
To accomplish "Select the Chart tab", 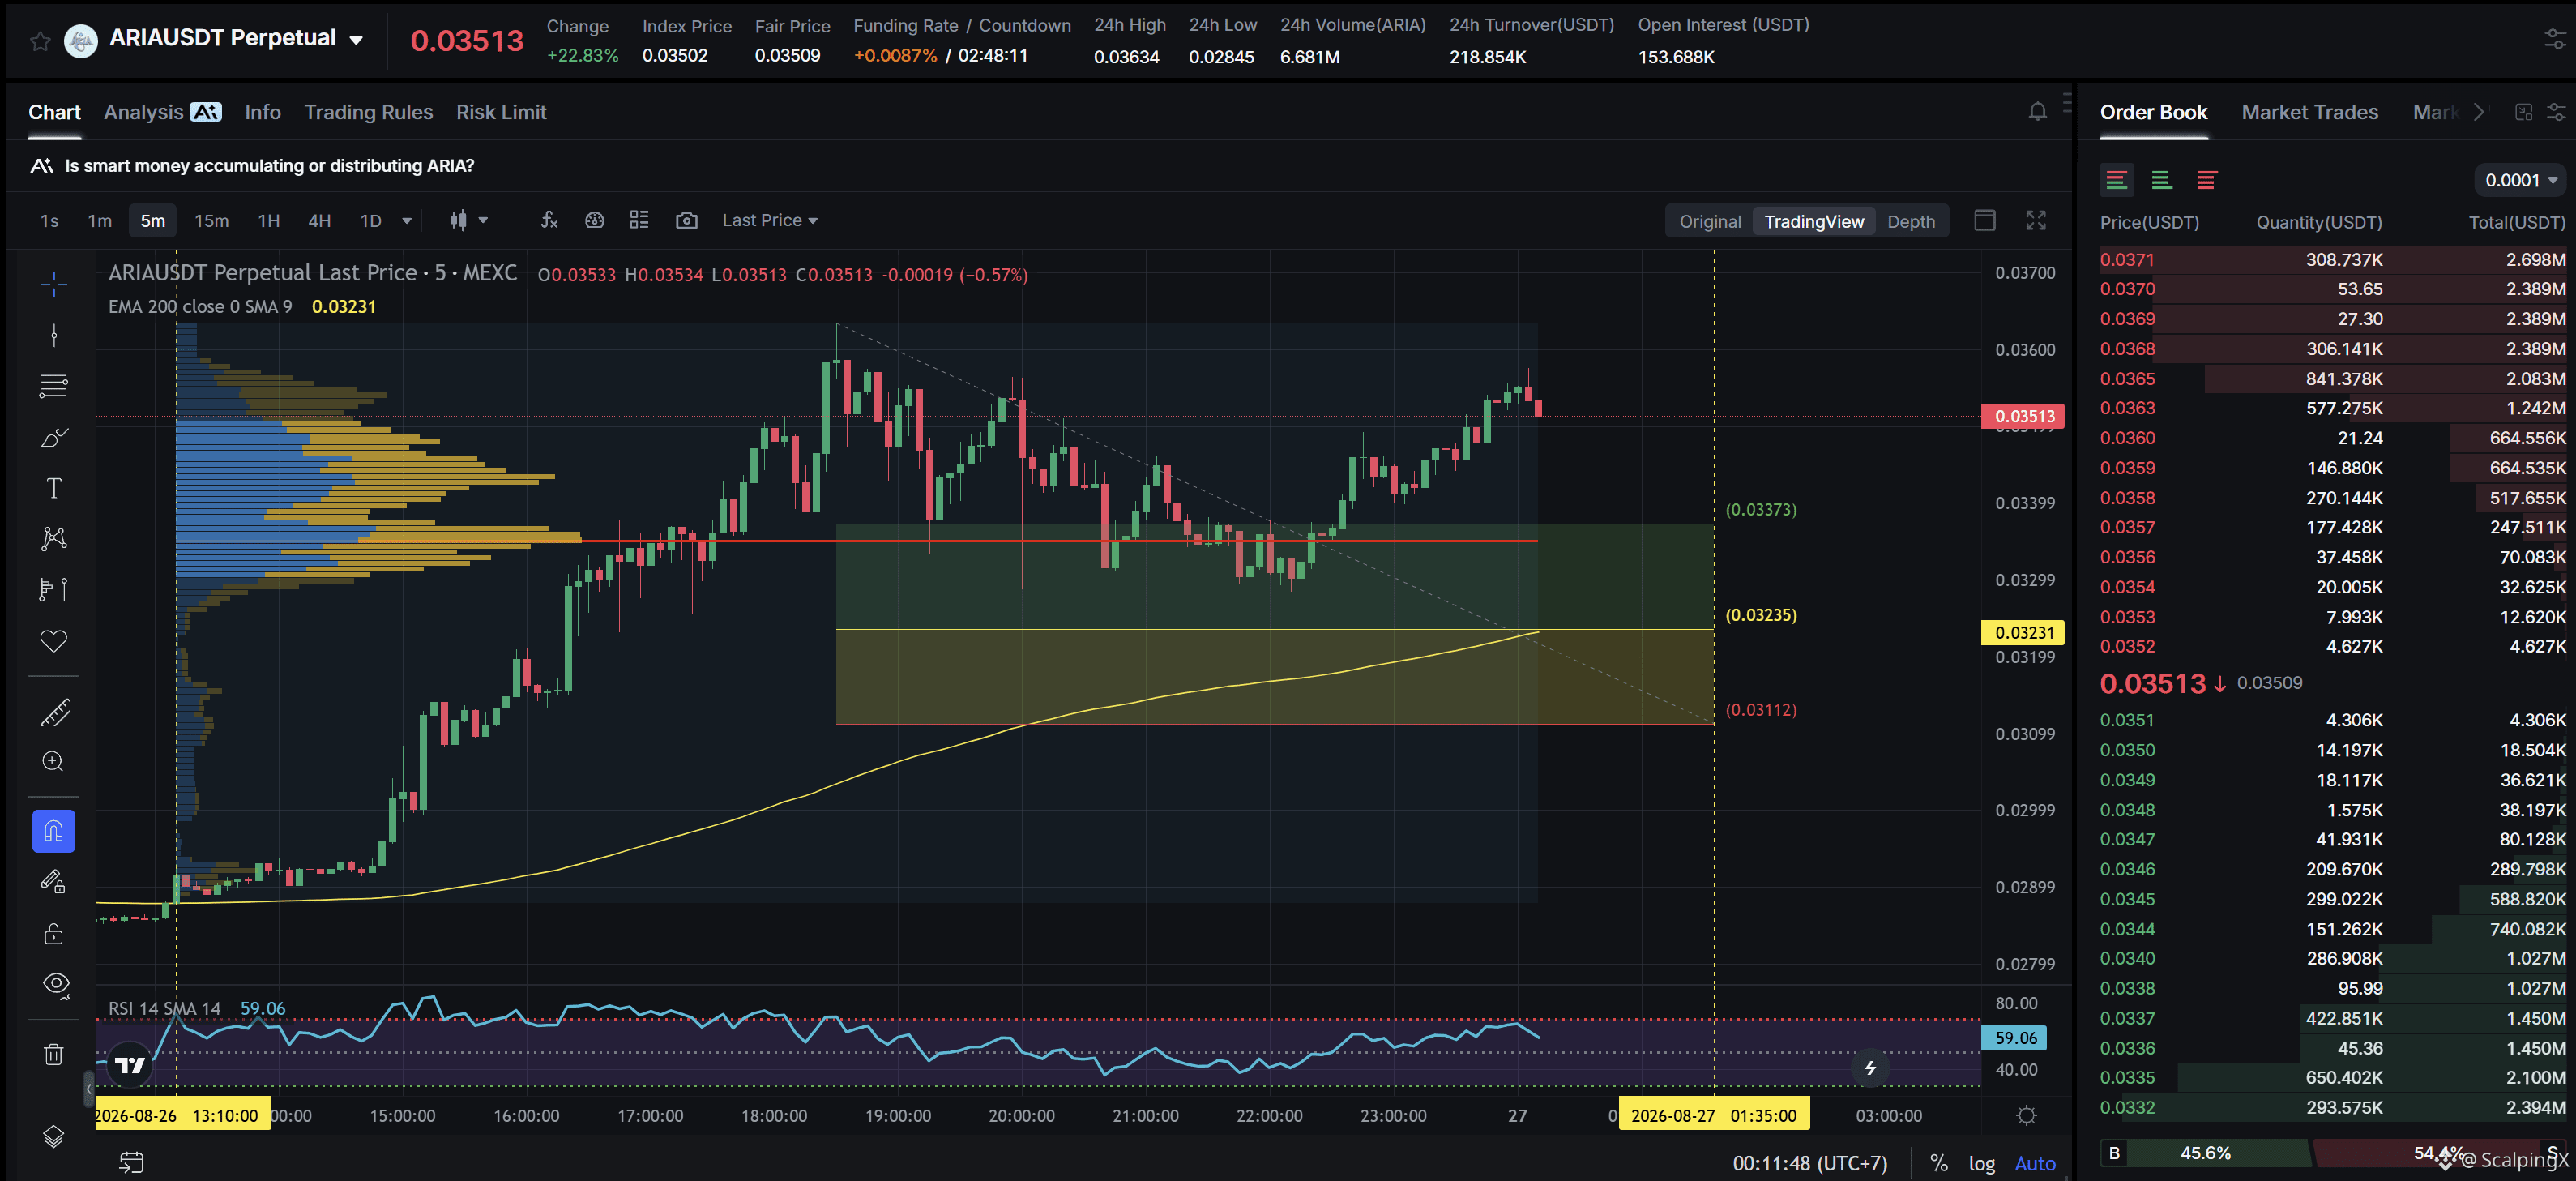I will [54, 112].
